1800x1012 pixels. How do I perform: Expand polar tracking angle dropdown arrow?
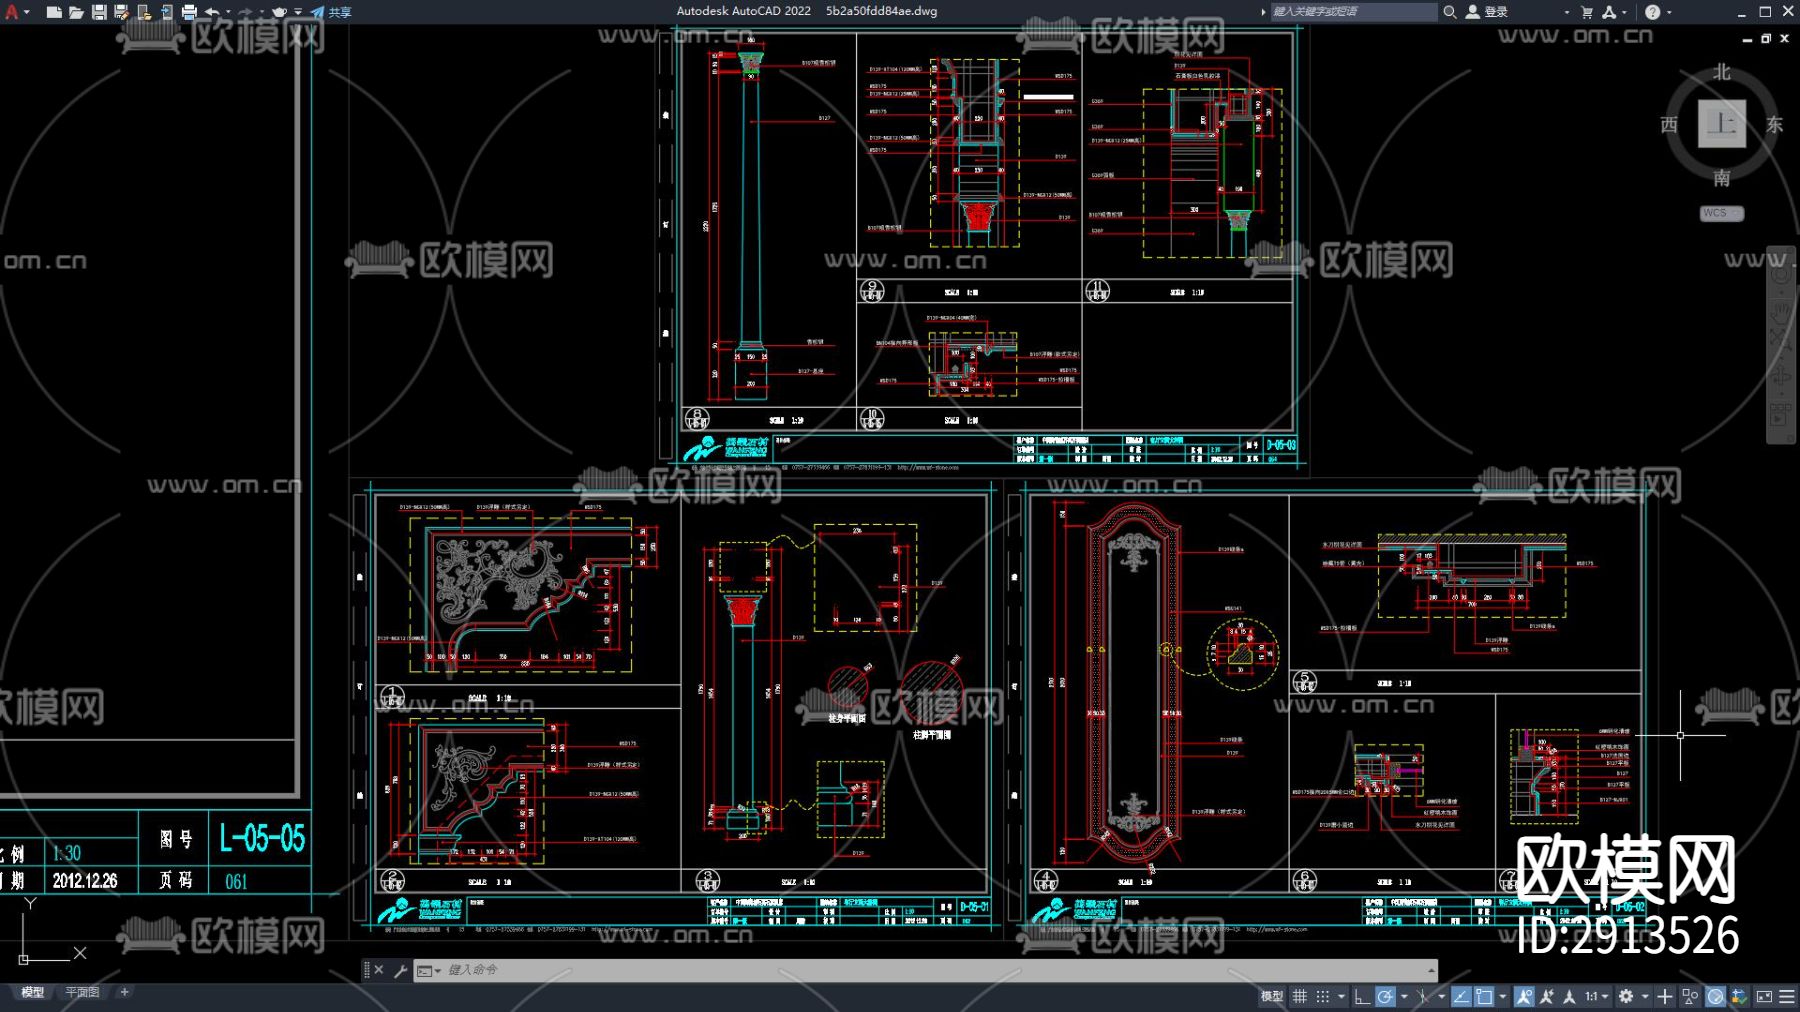[1404, 997]
